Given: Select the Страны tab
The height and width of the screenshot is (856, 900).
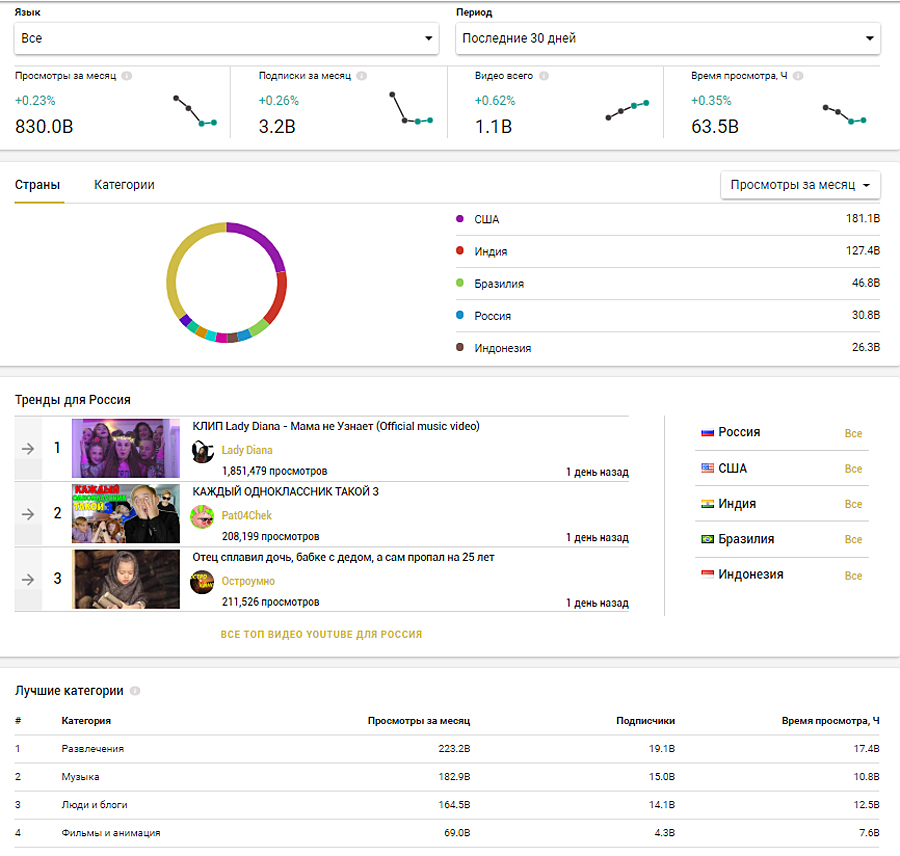Looking at the screenshot, I should (x=37, y=185).
